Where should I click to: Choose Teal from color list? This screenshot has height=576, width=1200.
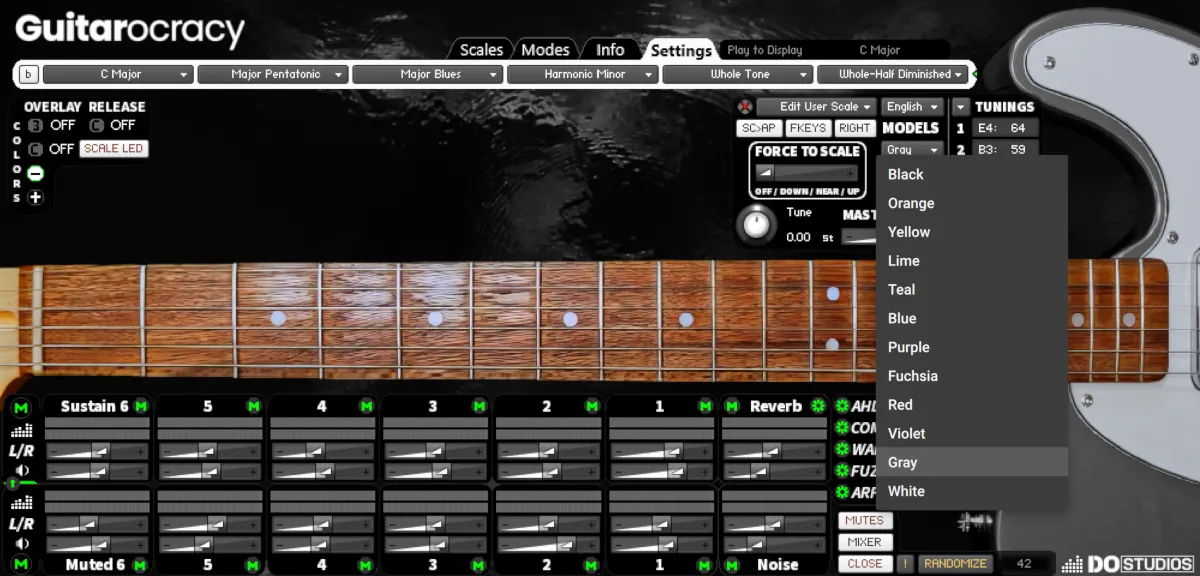pyautogui.click(x=972, y=289)
